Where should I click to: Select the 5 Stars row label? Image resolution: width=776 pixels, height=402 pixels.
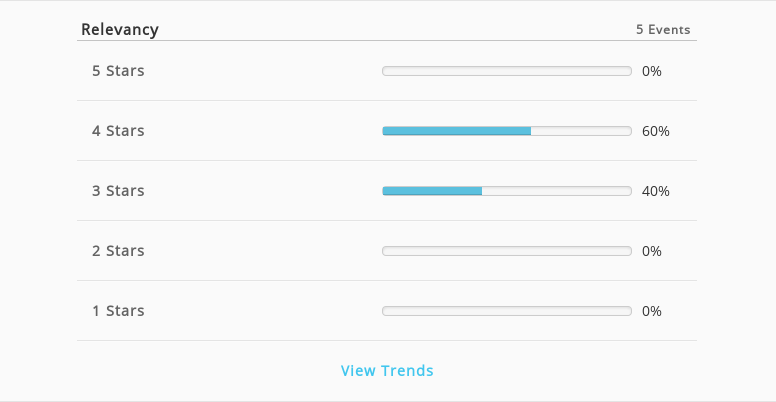(x=118, y=71)
